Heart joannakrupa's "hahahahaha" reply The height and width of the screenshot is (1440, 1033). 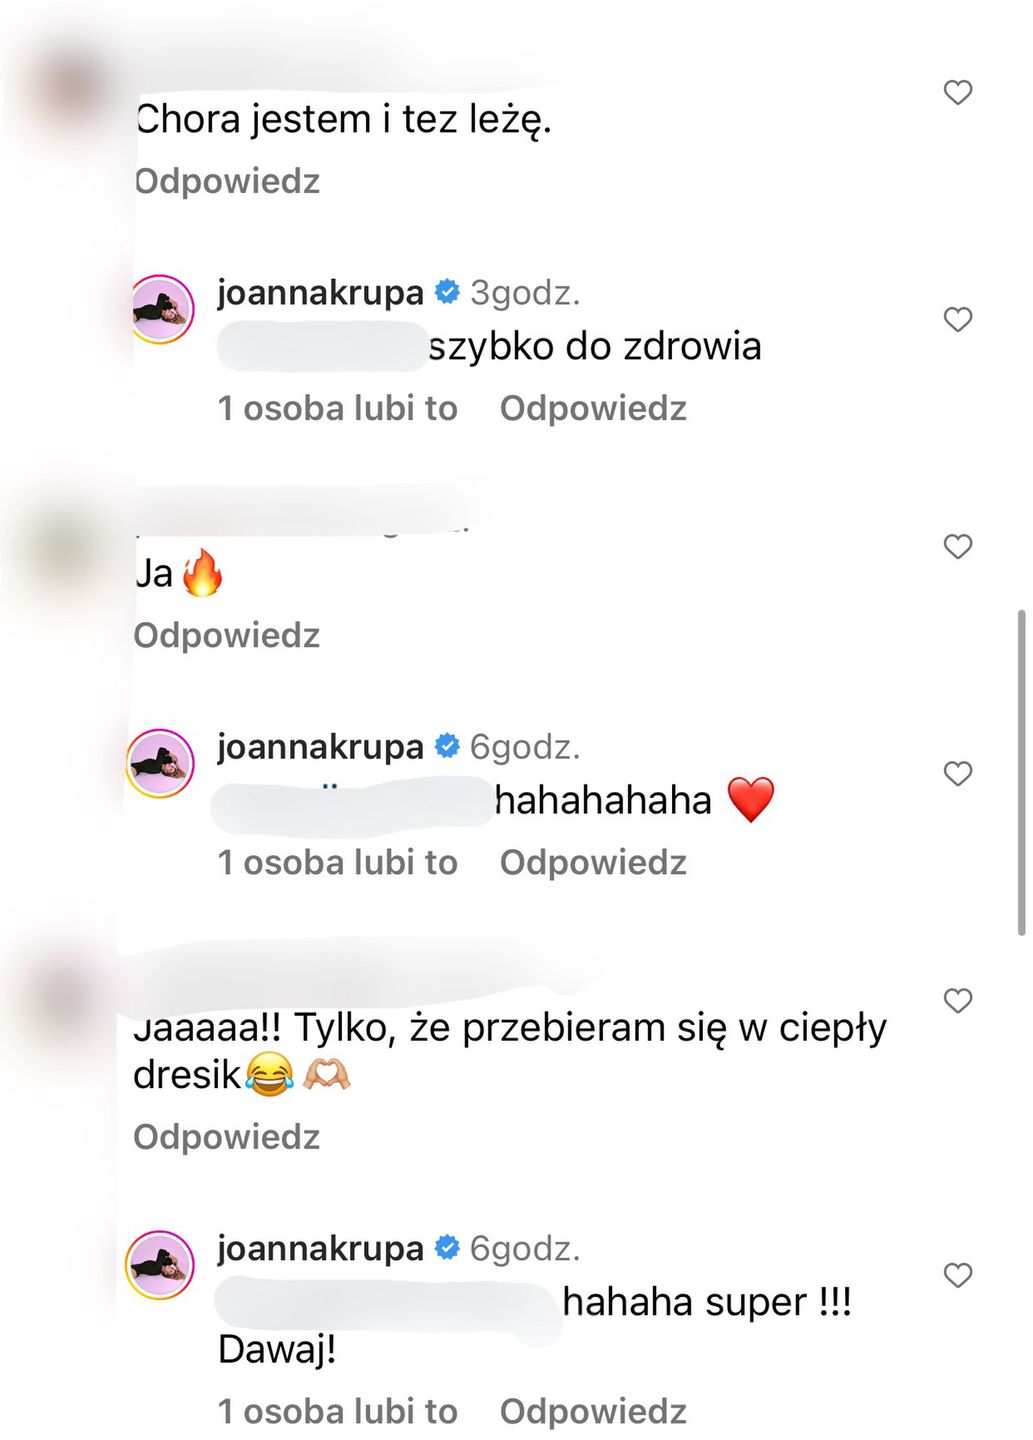[957, 774]
